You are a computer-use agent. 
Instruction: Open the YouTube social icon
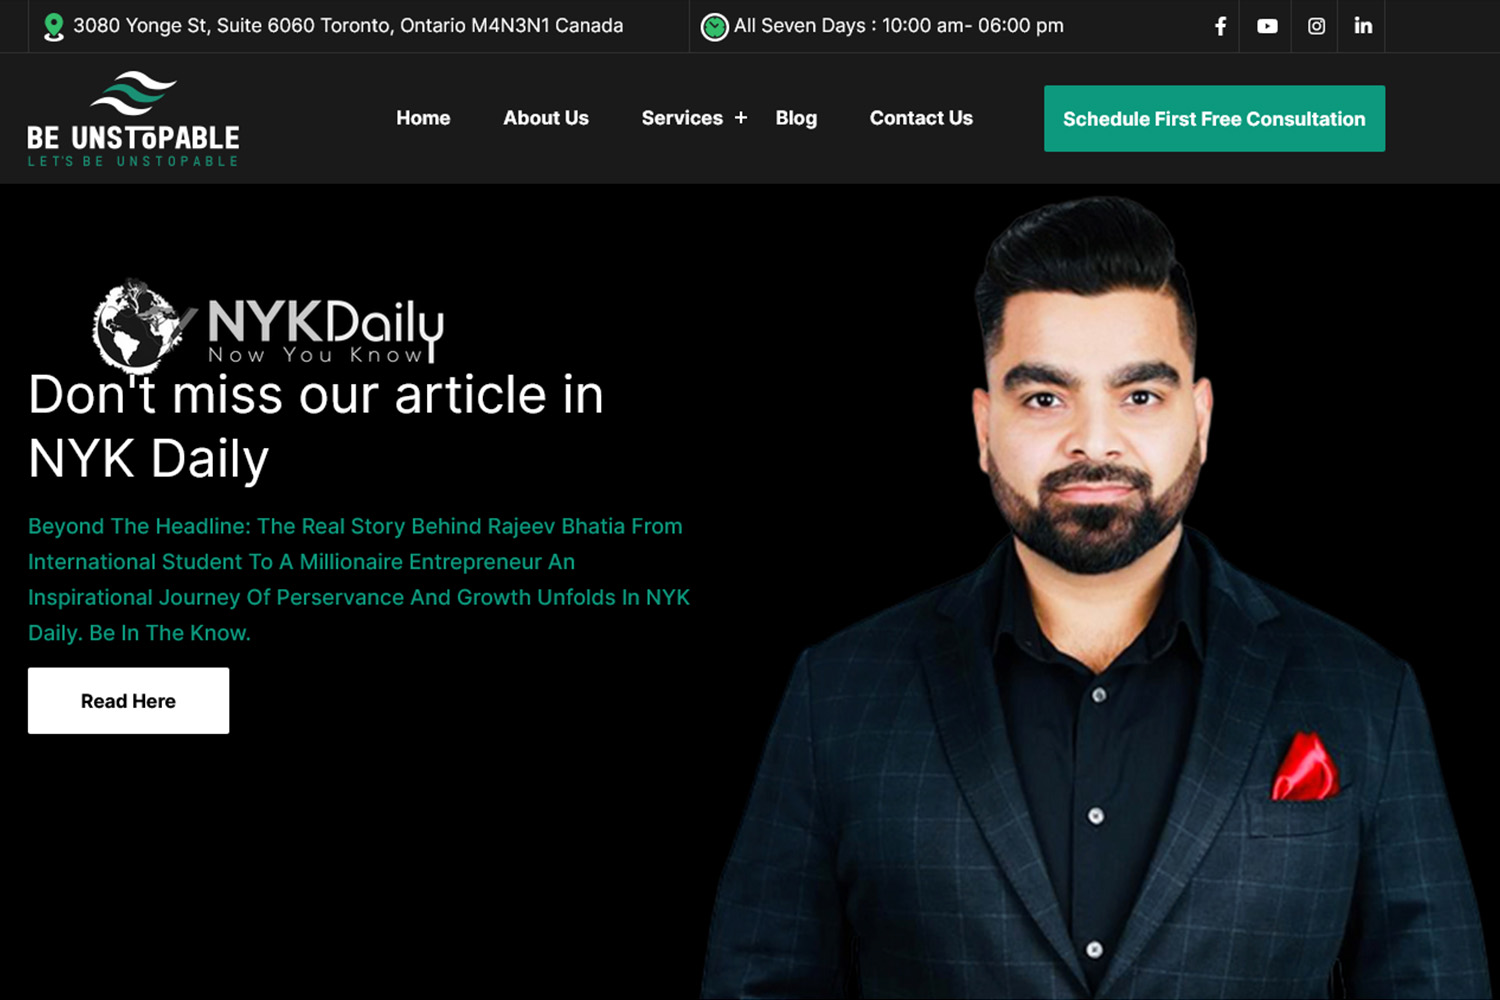[x=1267, y=26]
